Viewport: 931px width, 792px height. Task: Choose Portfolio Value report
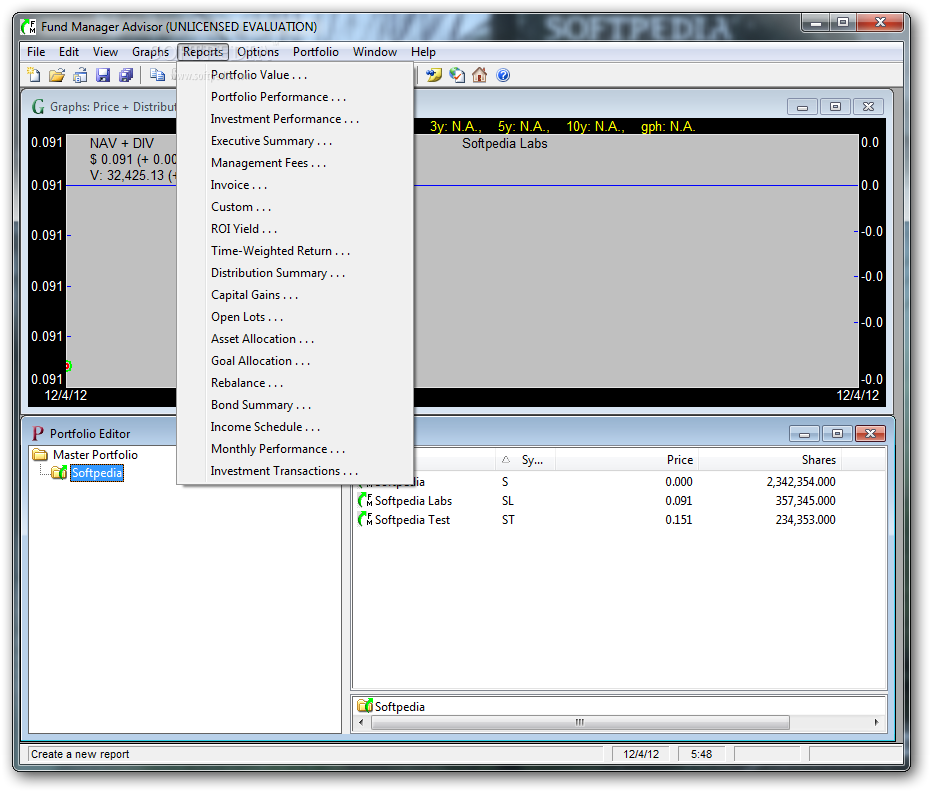294,75
